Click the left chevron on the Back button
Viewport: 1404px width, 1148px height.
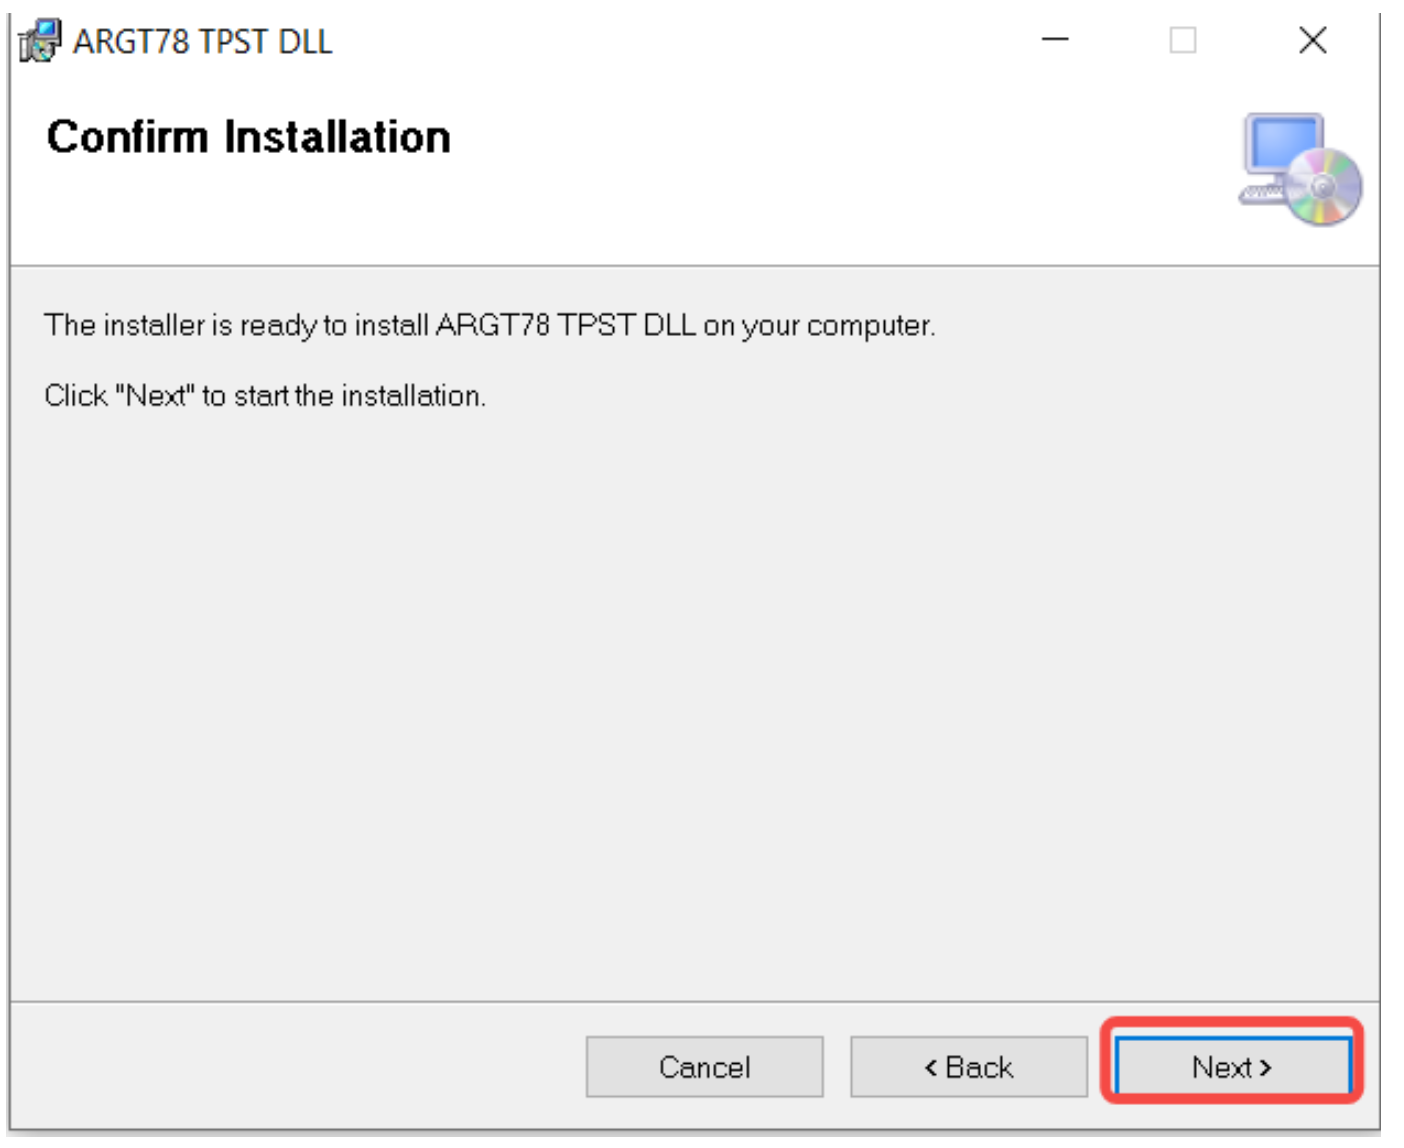(x=931, y=1068)
